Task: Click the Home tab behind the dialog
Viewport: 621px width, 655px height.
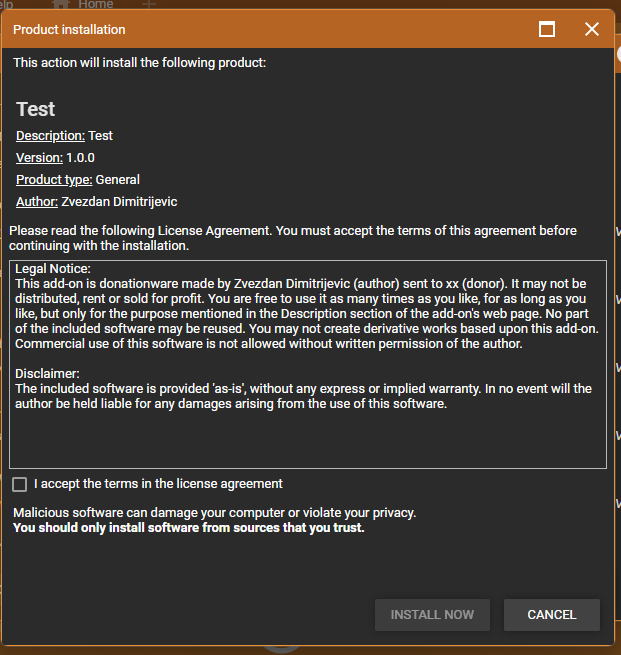Action: (x=97, y=5)
